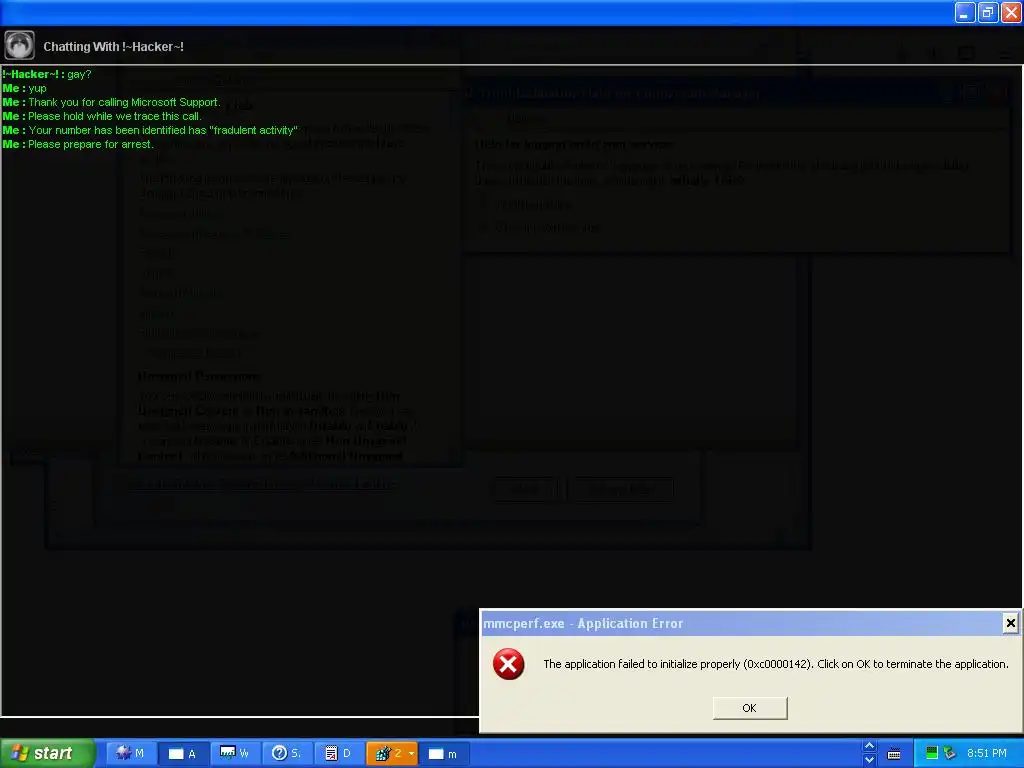Minimize the chat window
1024x768 pixels.
tap(965, 12)
